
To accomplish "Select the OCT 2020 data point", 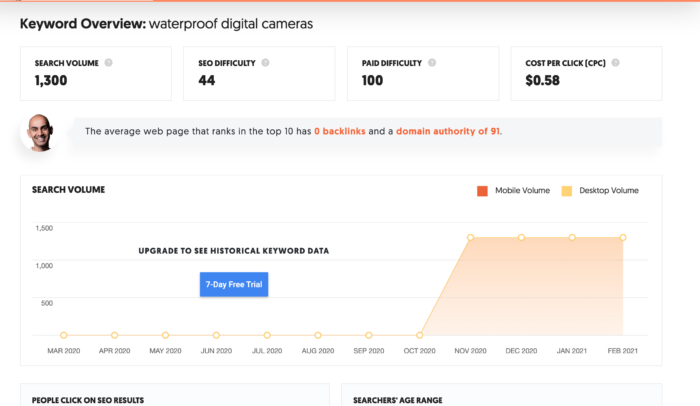I will pyautogui.click(x=419, y=335).
